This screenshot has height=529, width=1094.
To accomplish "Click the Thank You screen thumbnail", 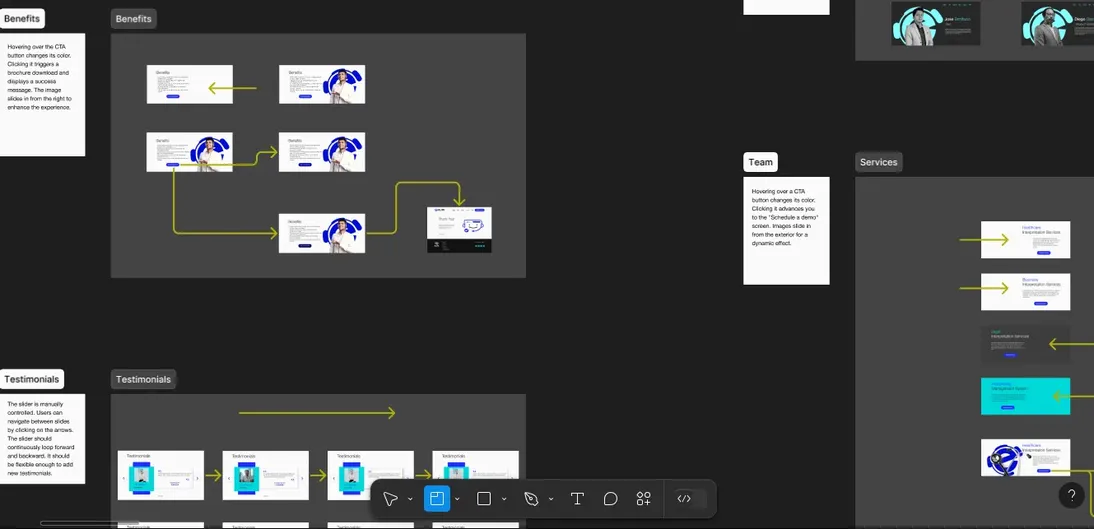I will click(x=459, y=230).
